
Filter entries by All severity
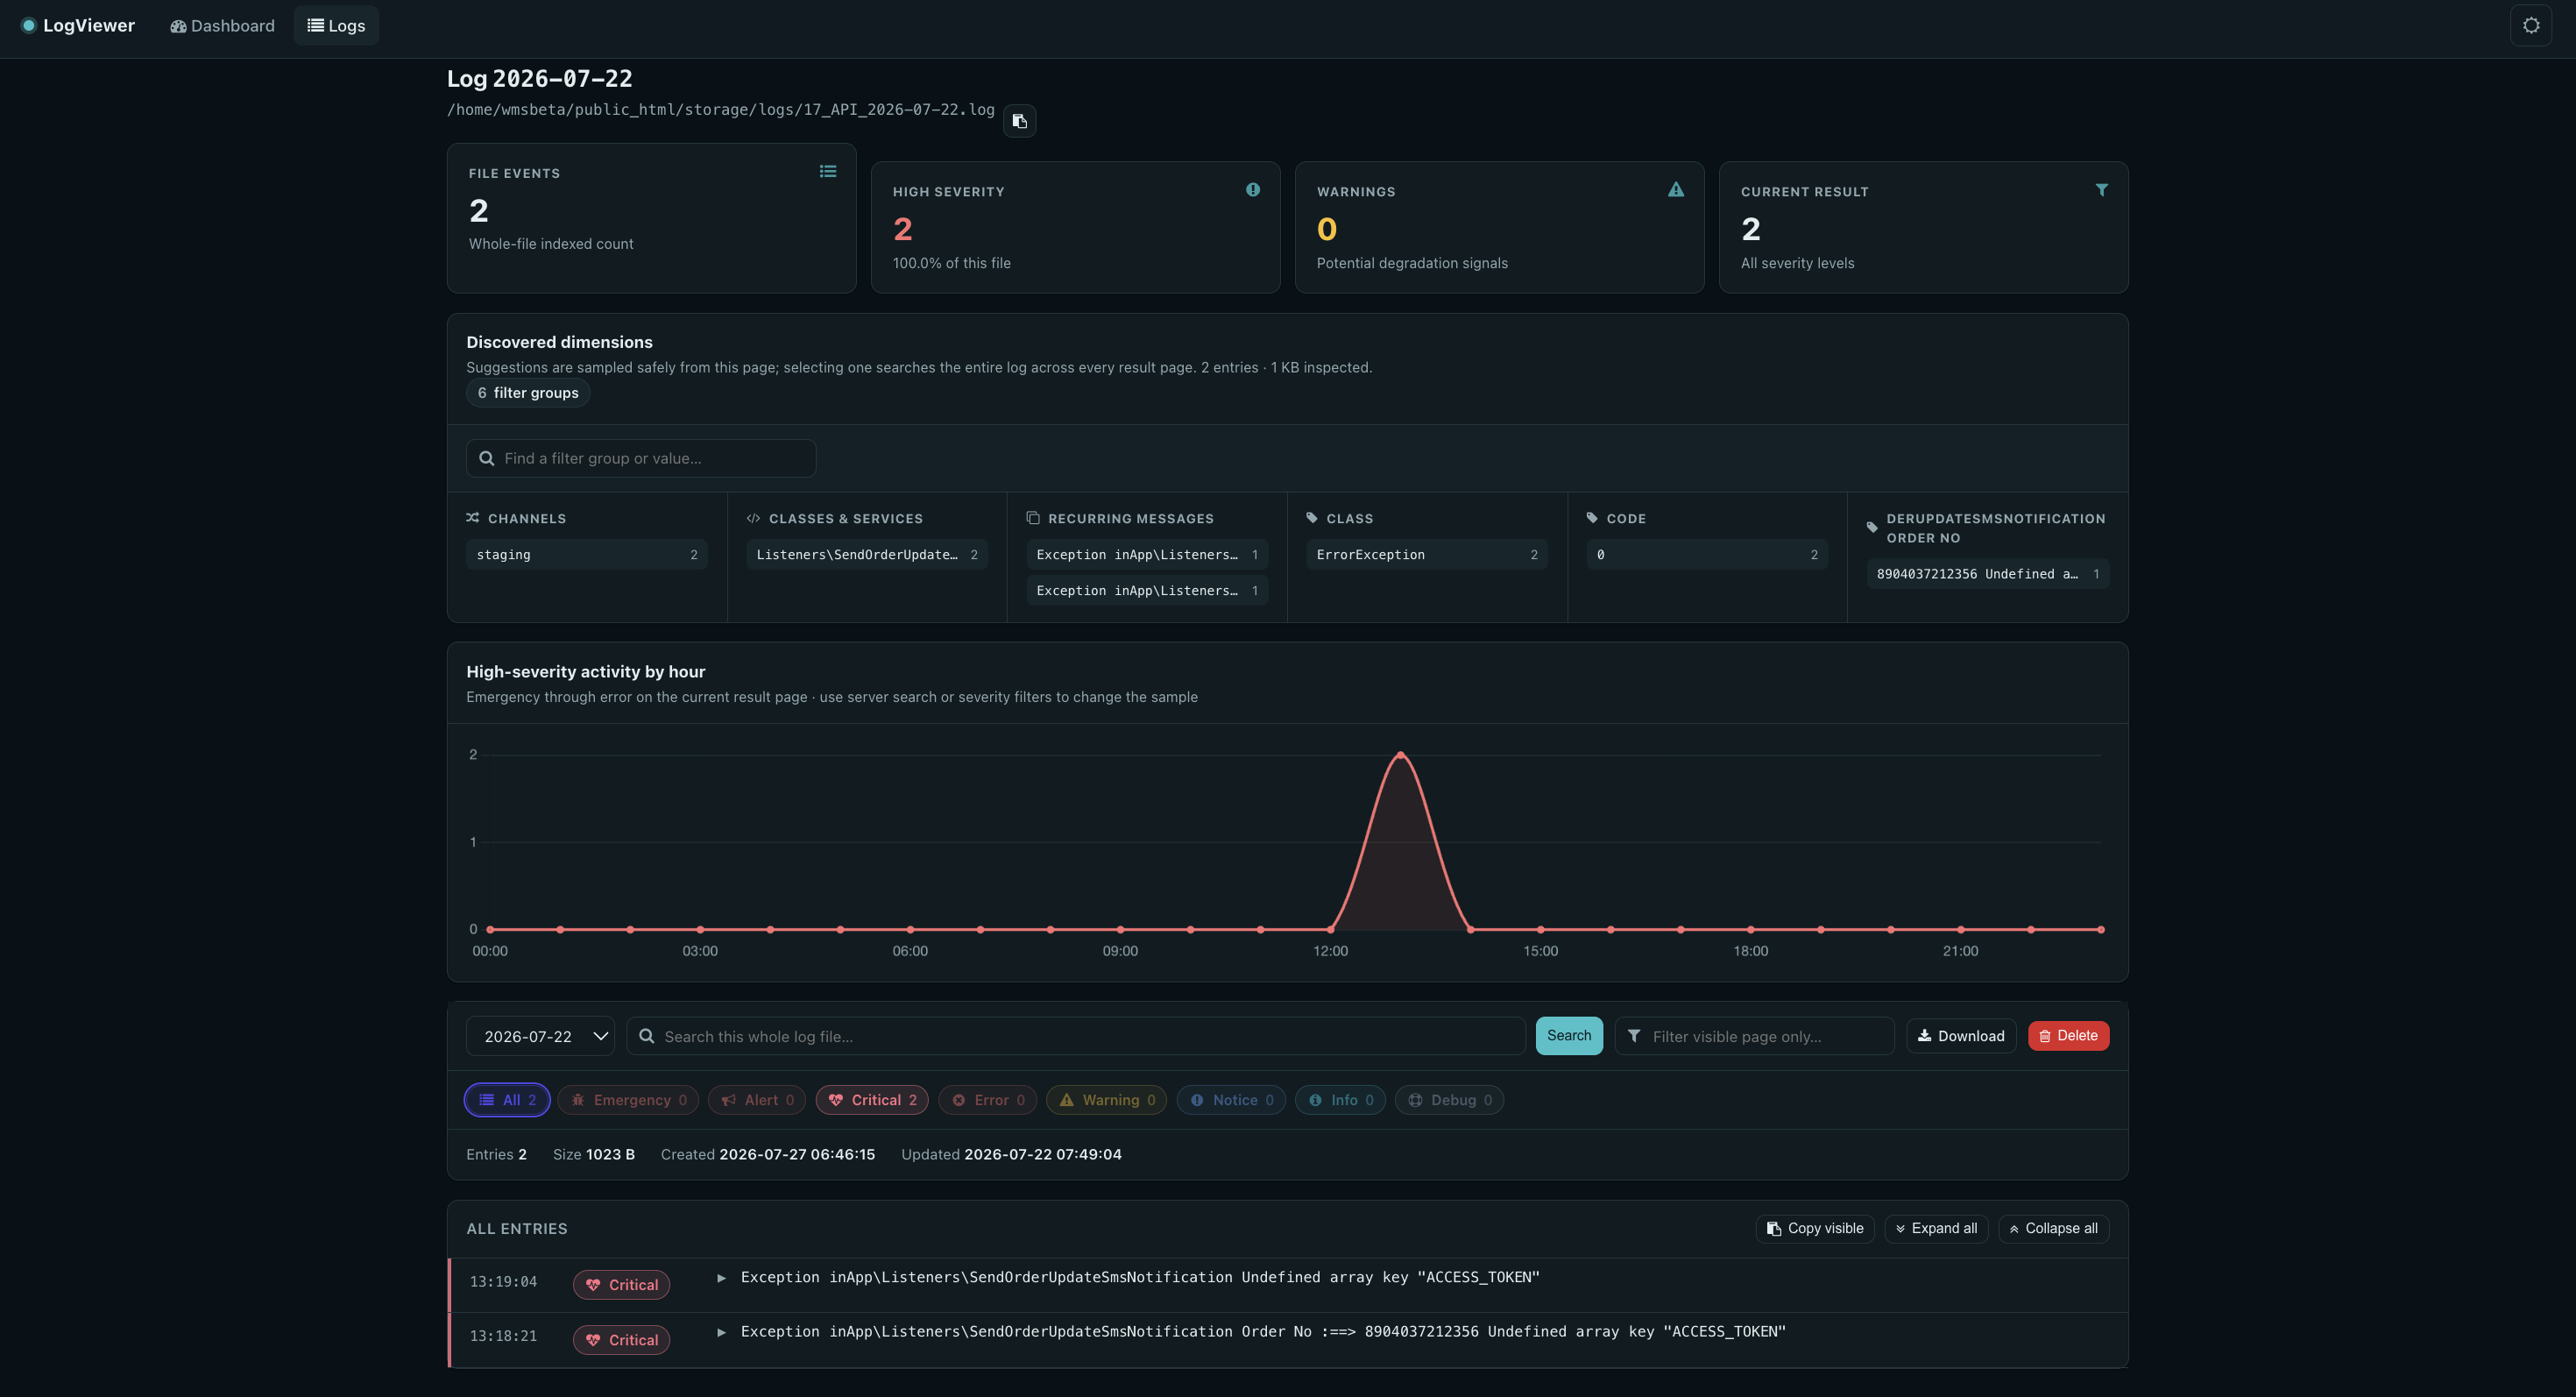507,1100
